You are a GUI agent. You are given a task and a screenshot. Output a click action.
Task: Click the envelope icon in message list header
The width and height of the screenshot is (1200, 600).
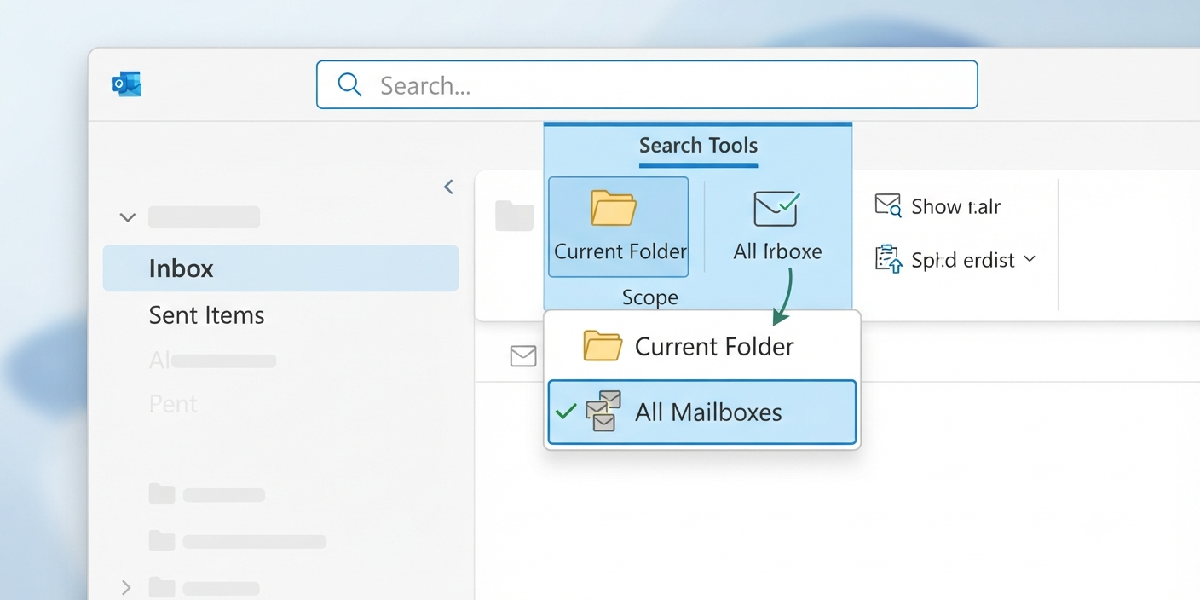523,355
